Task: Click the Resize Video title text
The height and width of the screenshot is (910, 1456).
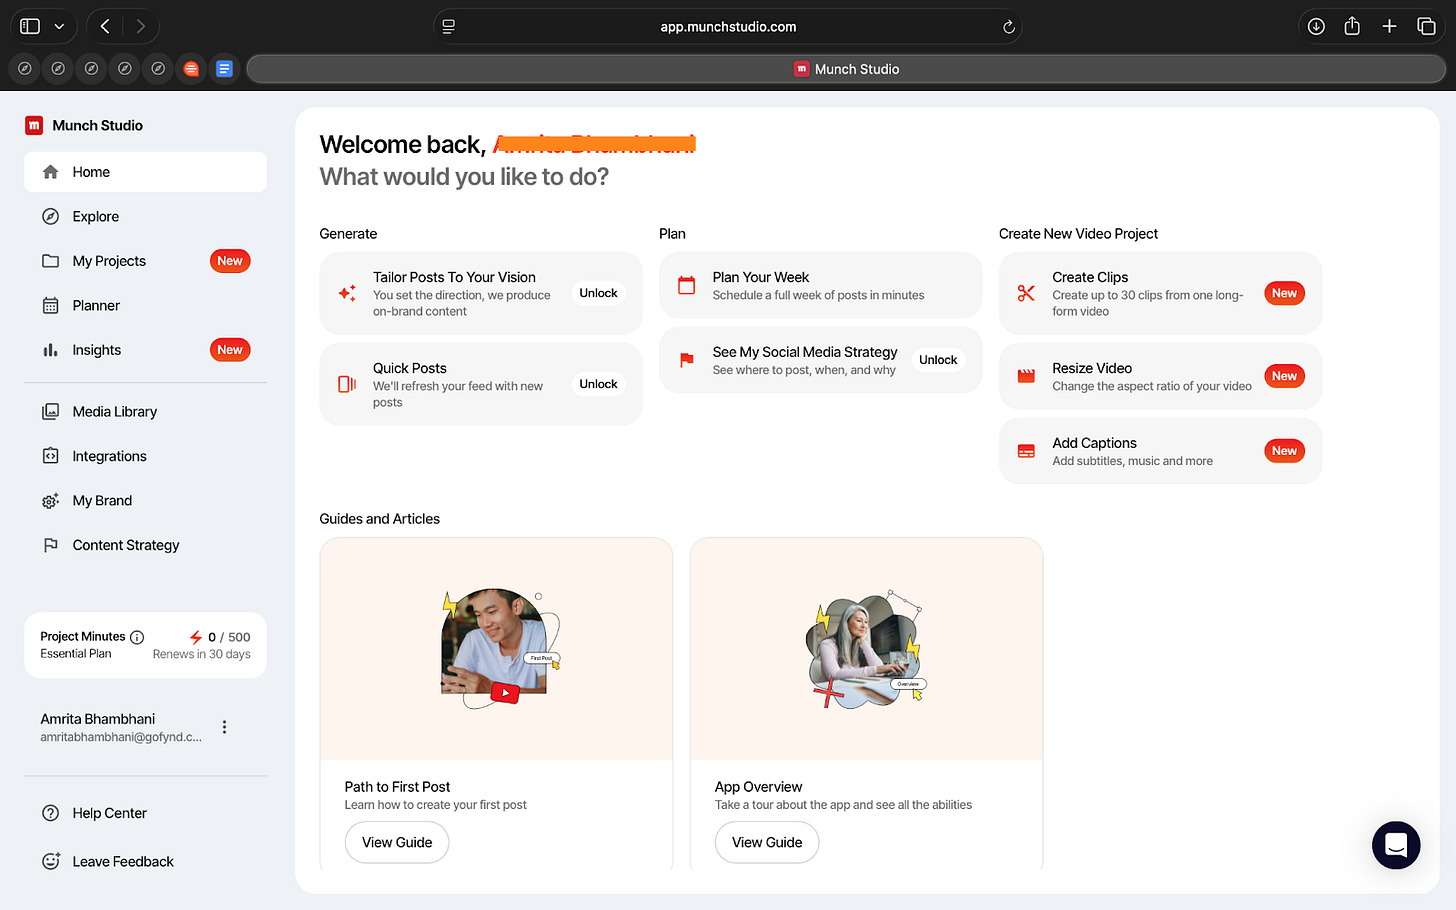Action: click(x=1092, y=368)
